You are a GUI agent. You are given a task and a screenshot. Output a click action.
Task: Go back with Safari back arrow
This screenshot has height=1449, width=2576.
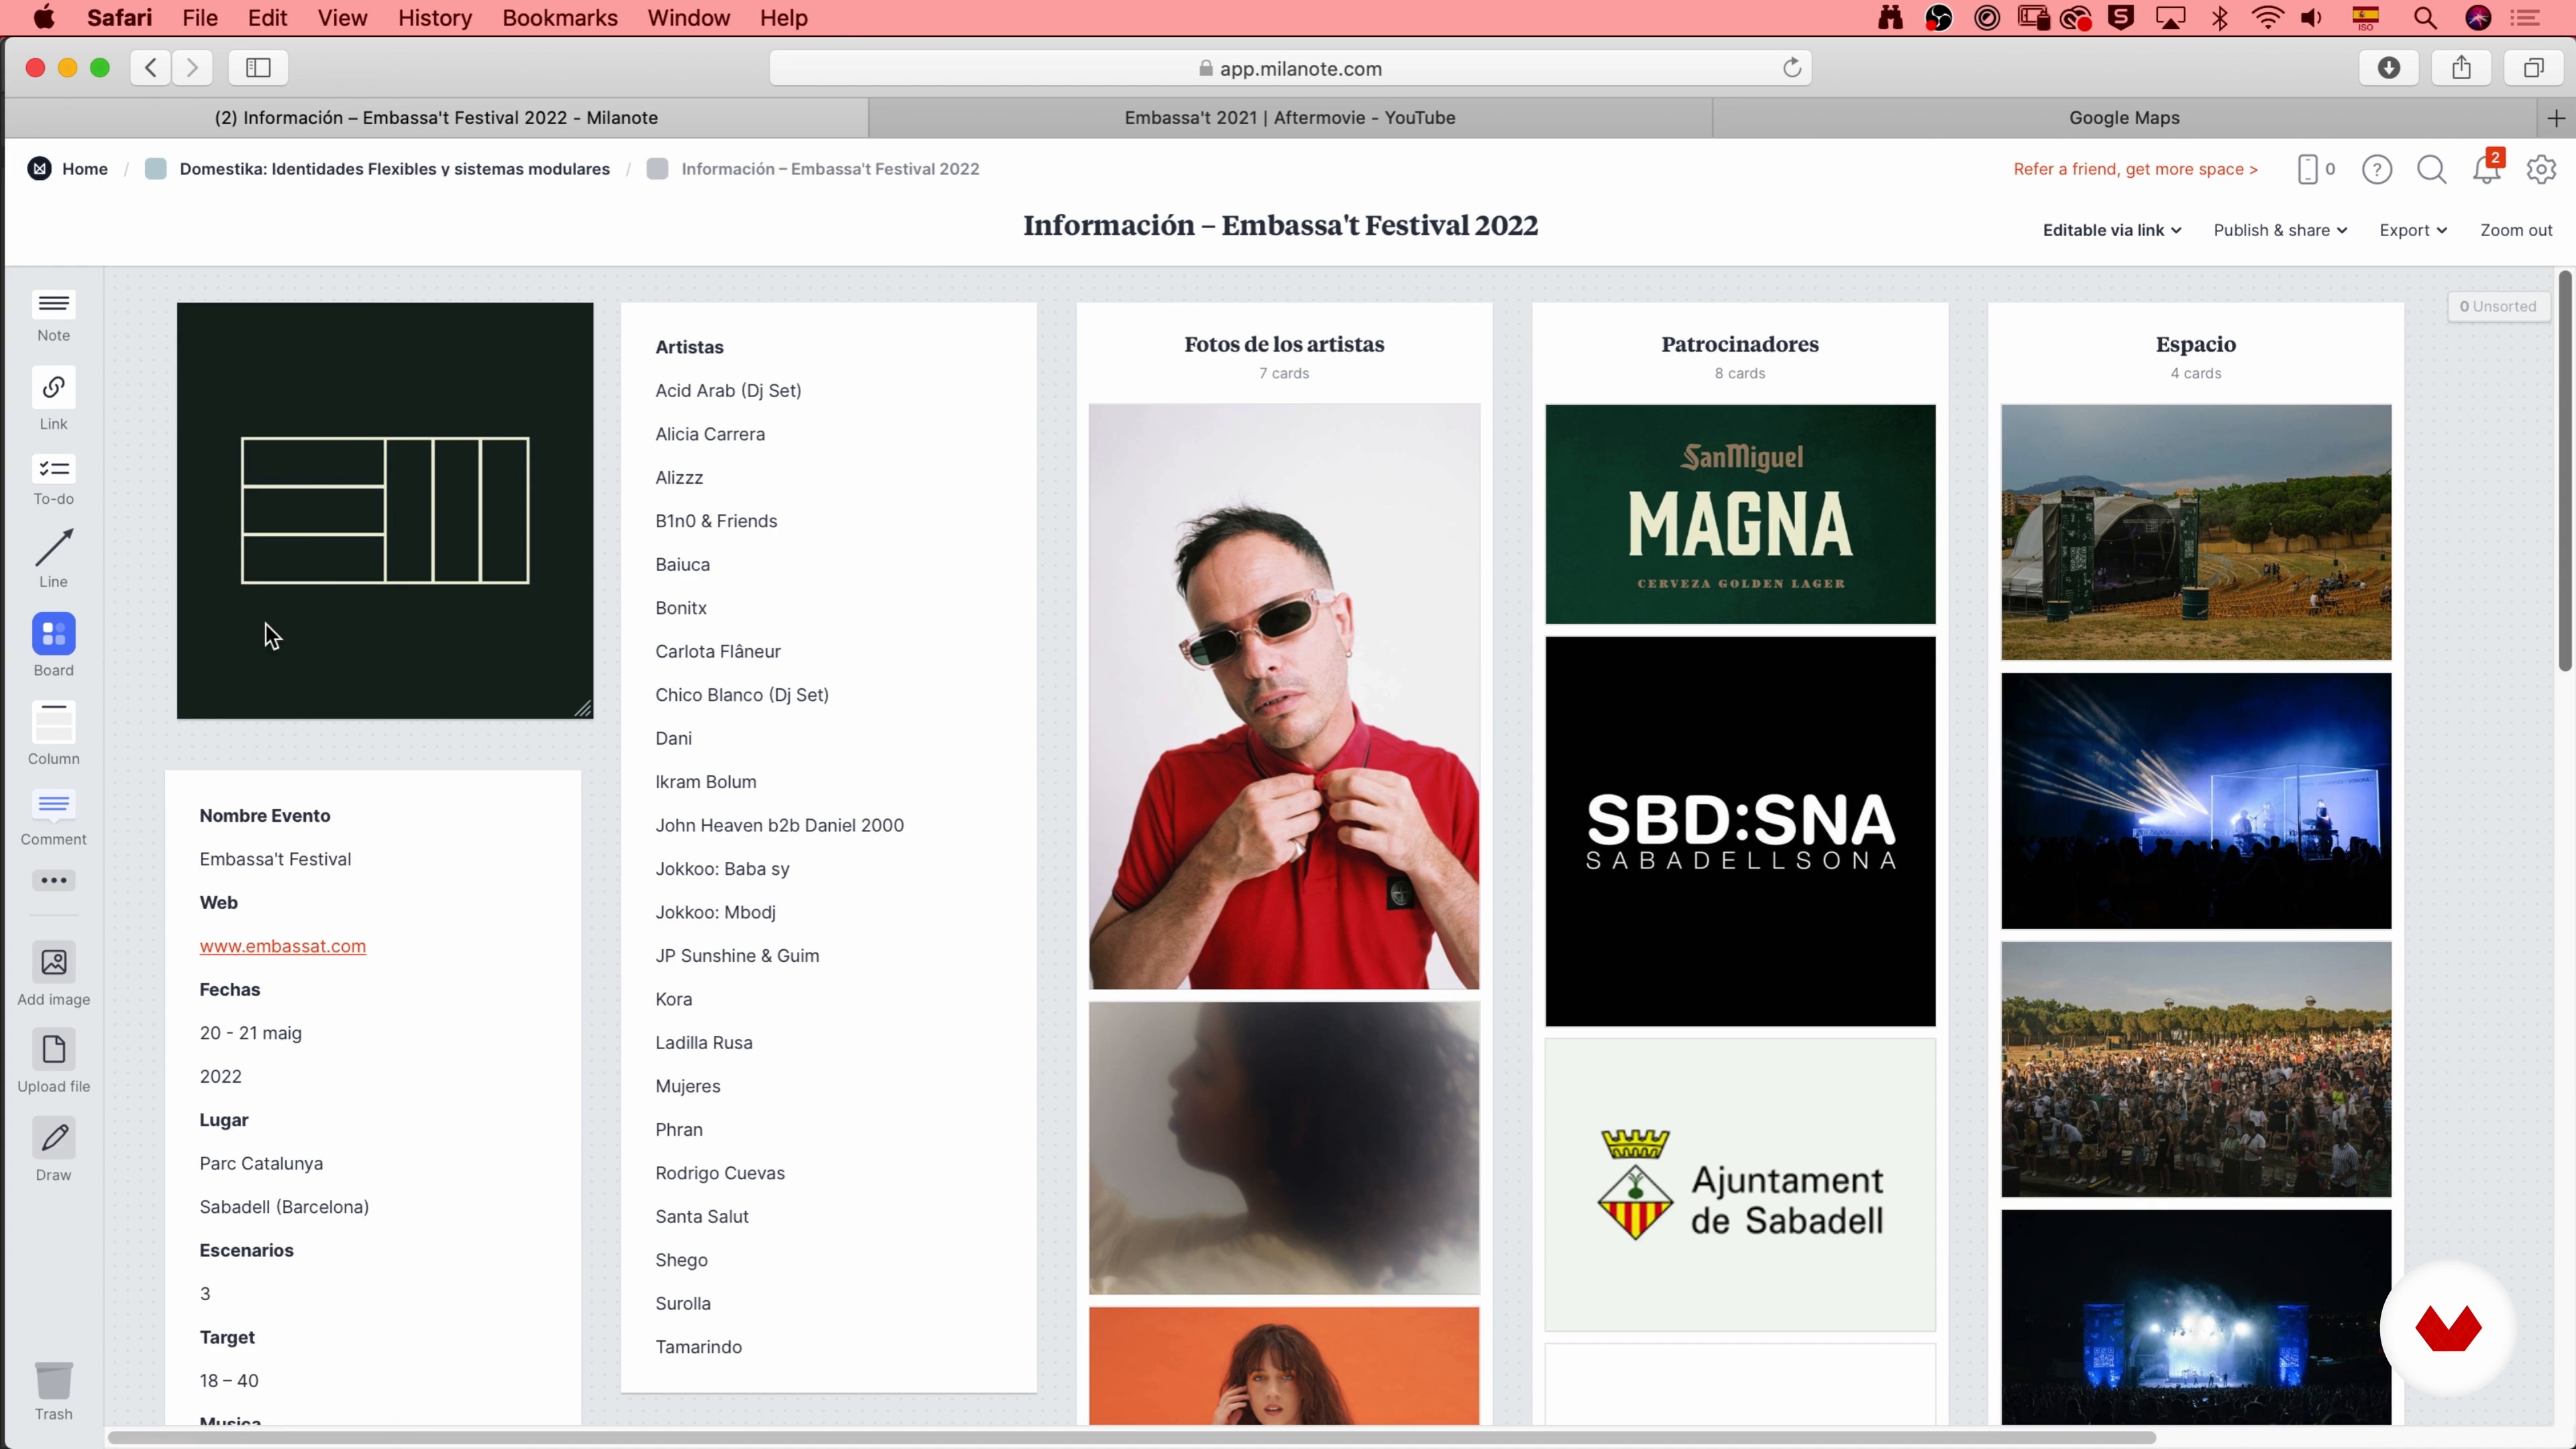[151, 67]
